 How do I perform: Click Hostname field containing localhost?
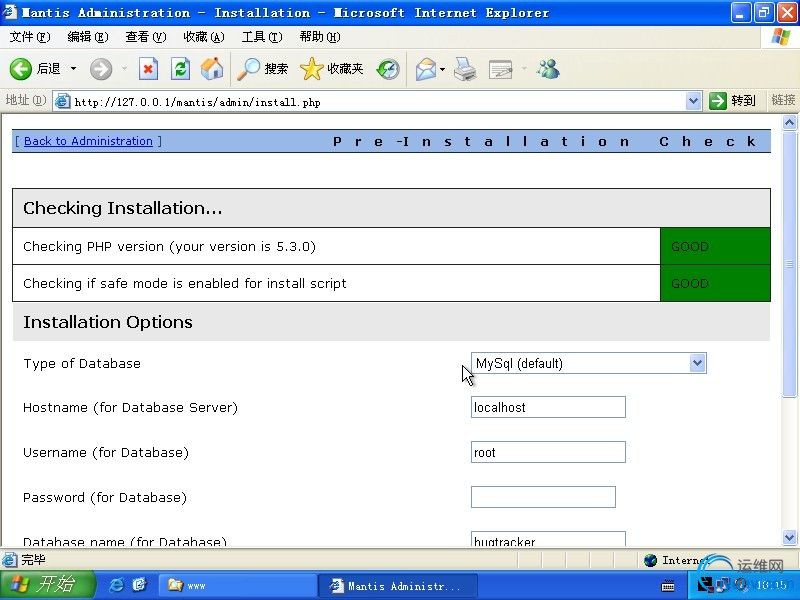pos(548,407)
